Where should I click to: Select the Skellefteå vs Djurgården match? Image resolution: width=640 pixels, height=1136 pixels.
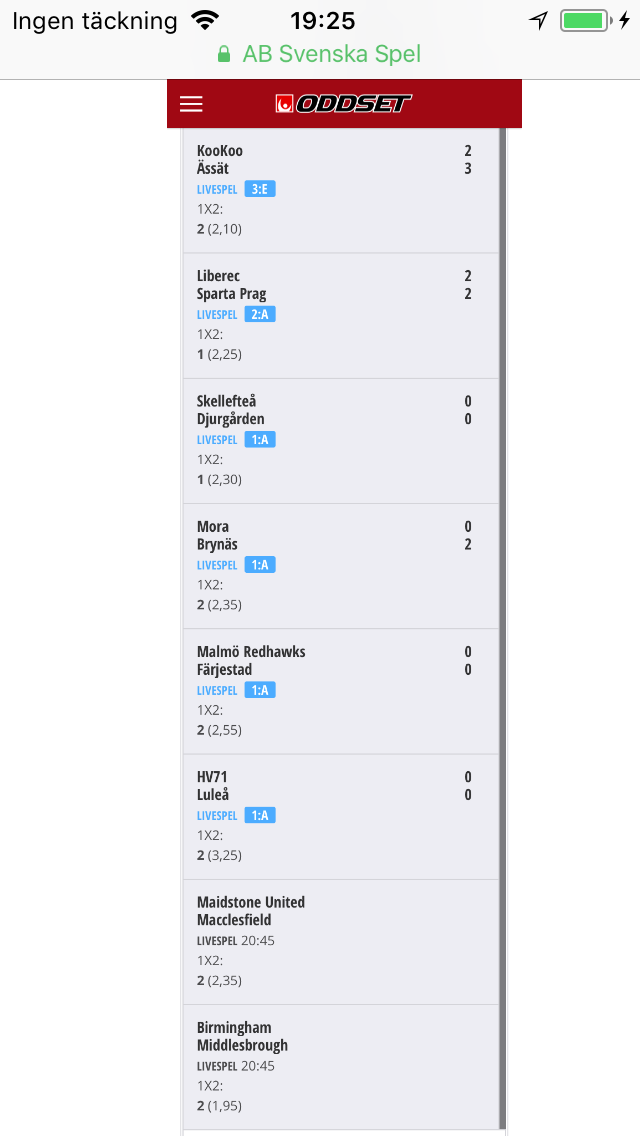[x=341, y=441]
